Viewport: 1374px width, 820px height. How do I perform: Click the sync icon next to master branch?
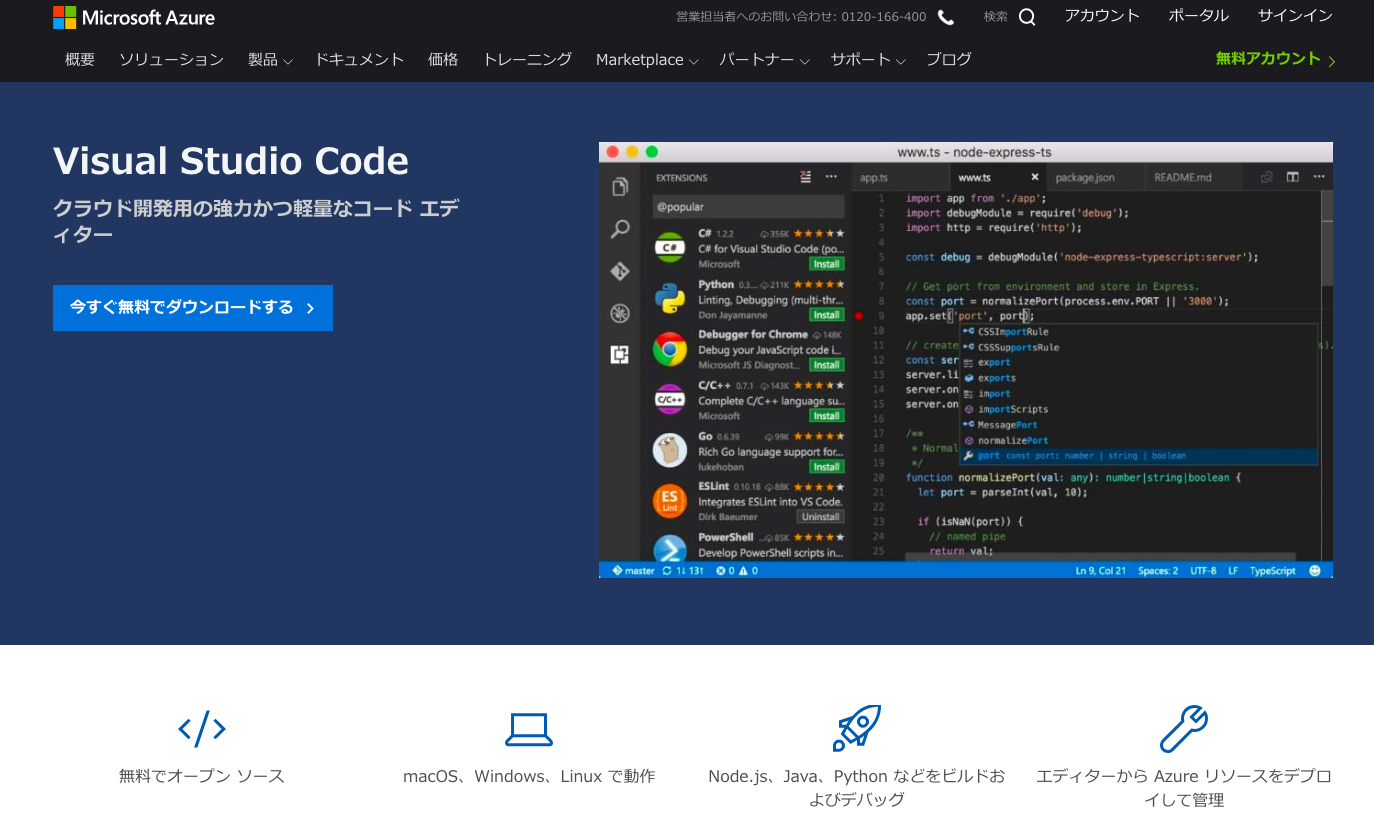[668, 569]
